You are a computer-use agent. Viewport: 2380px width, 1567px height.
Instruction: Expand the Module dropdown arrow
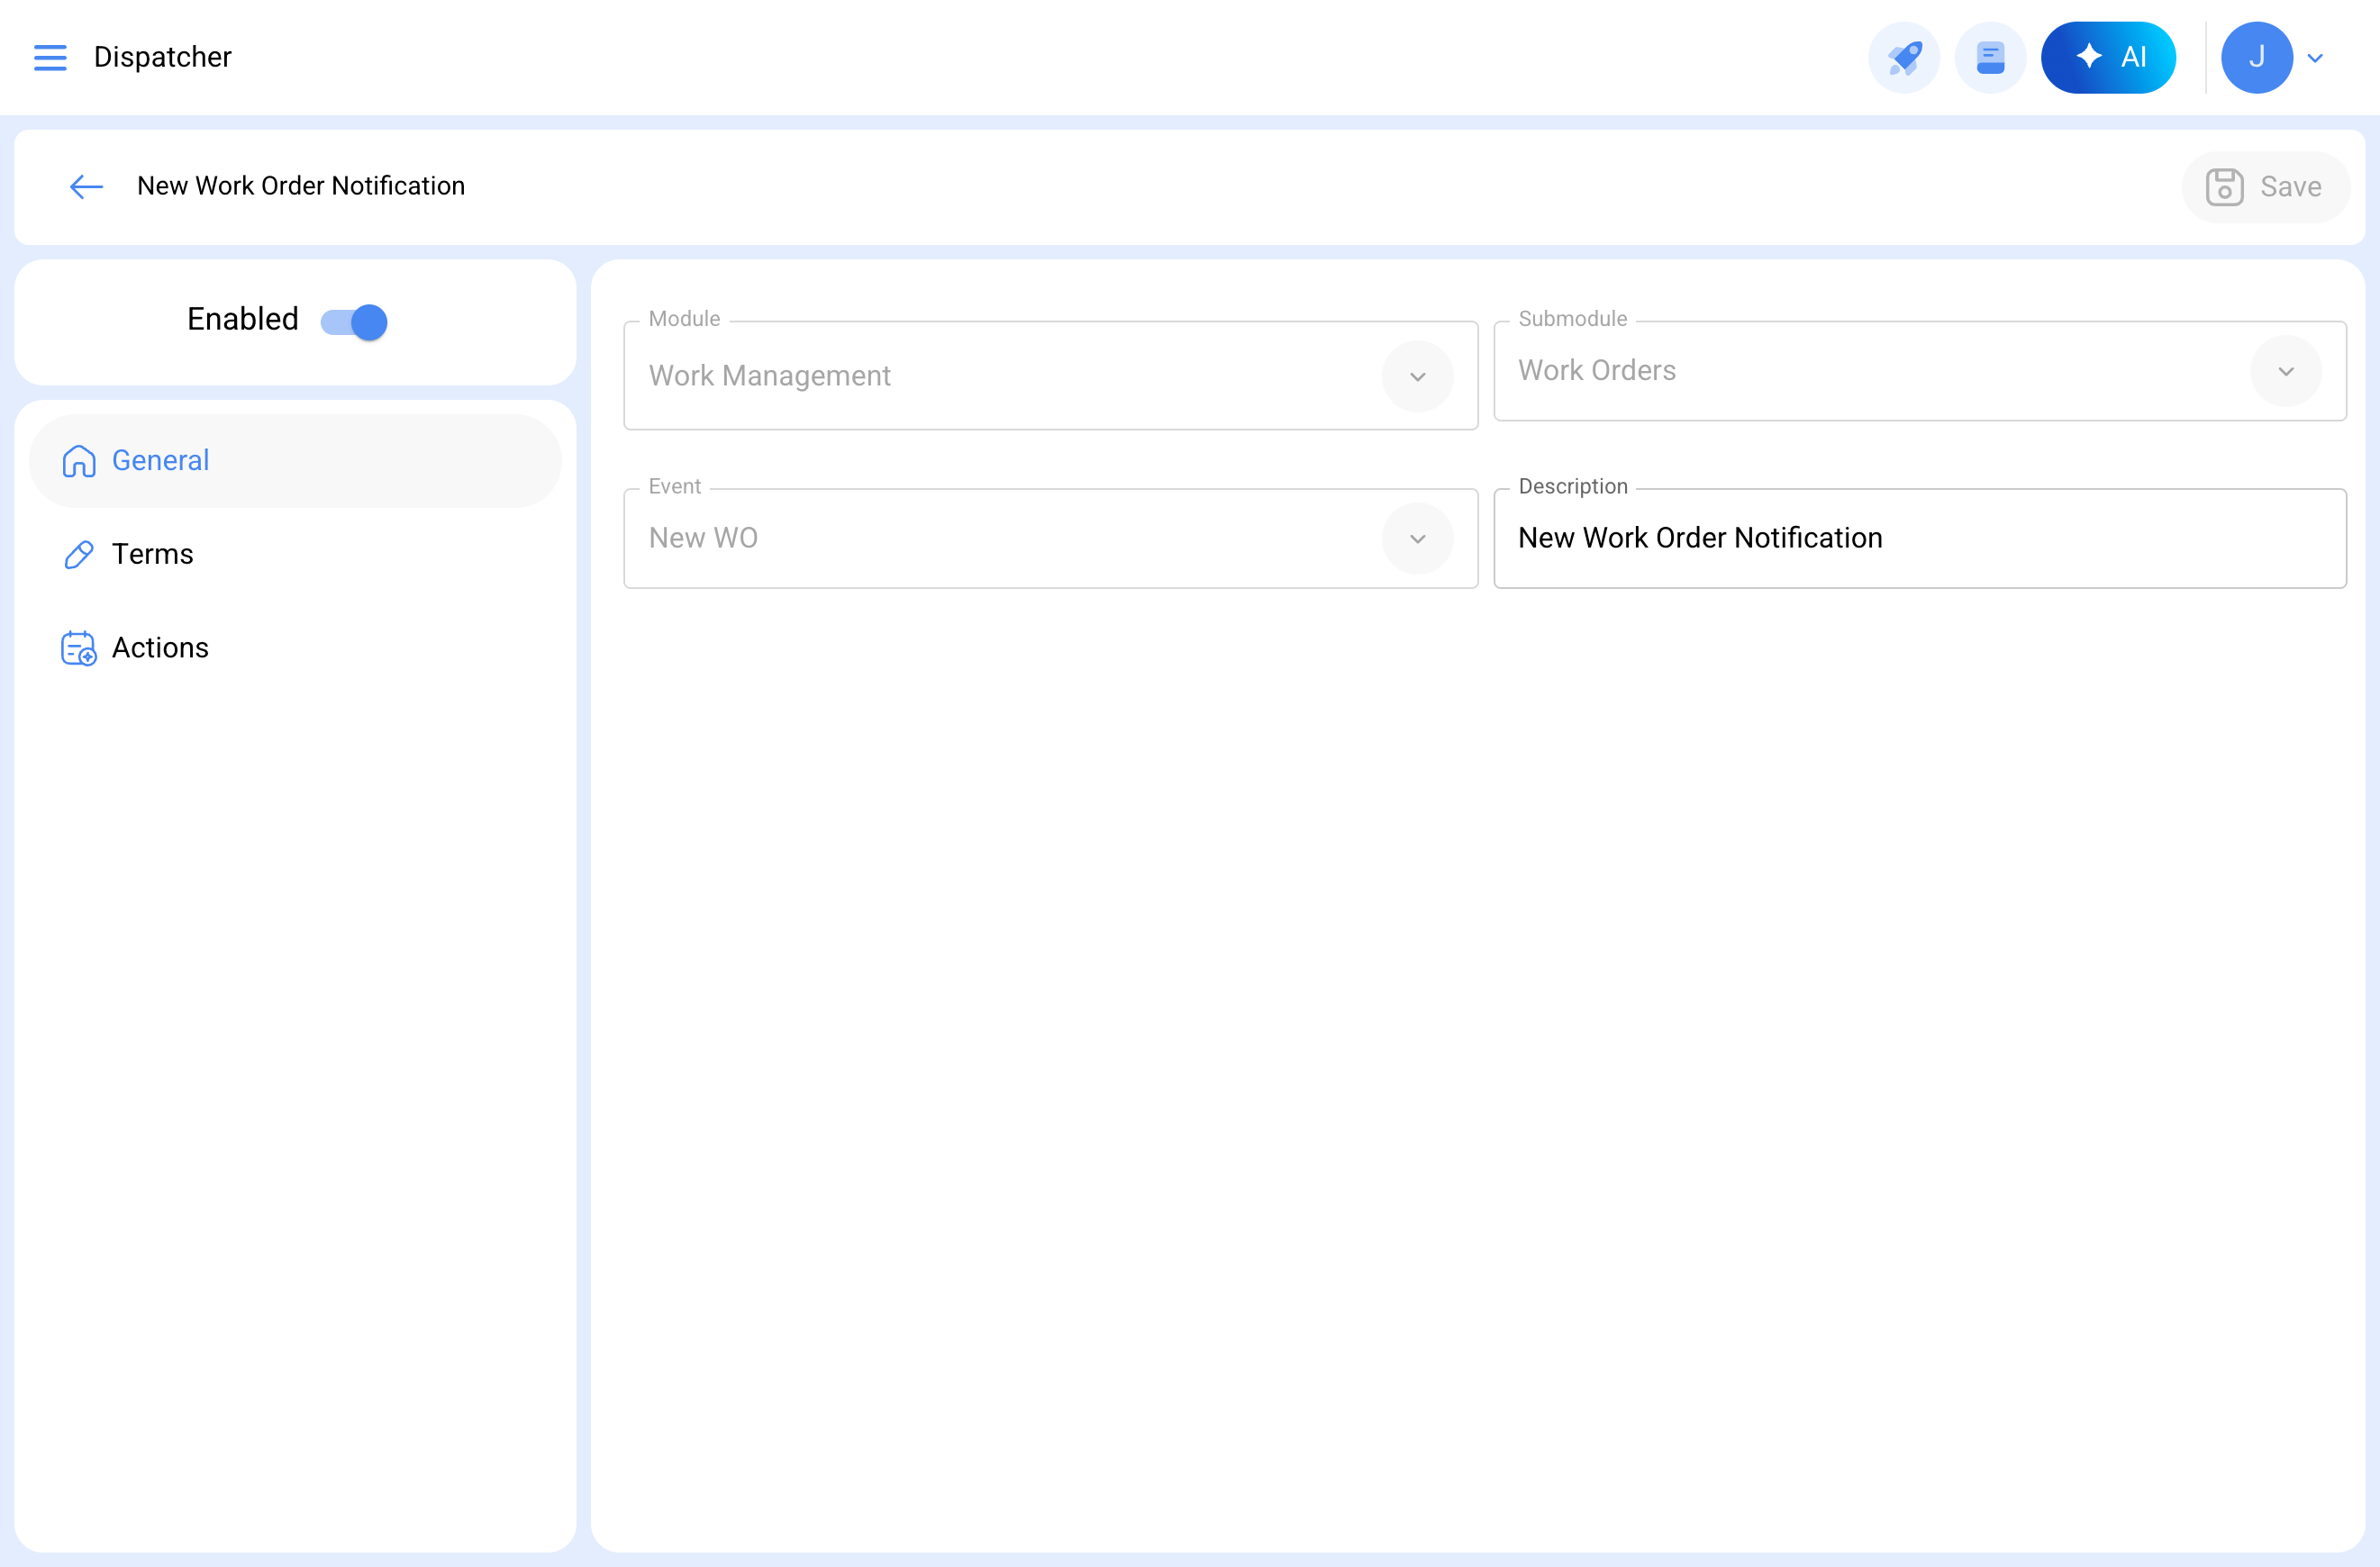pyautogui.click(x=1417, y=376)
